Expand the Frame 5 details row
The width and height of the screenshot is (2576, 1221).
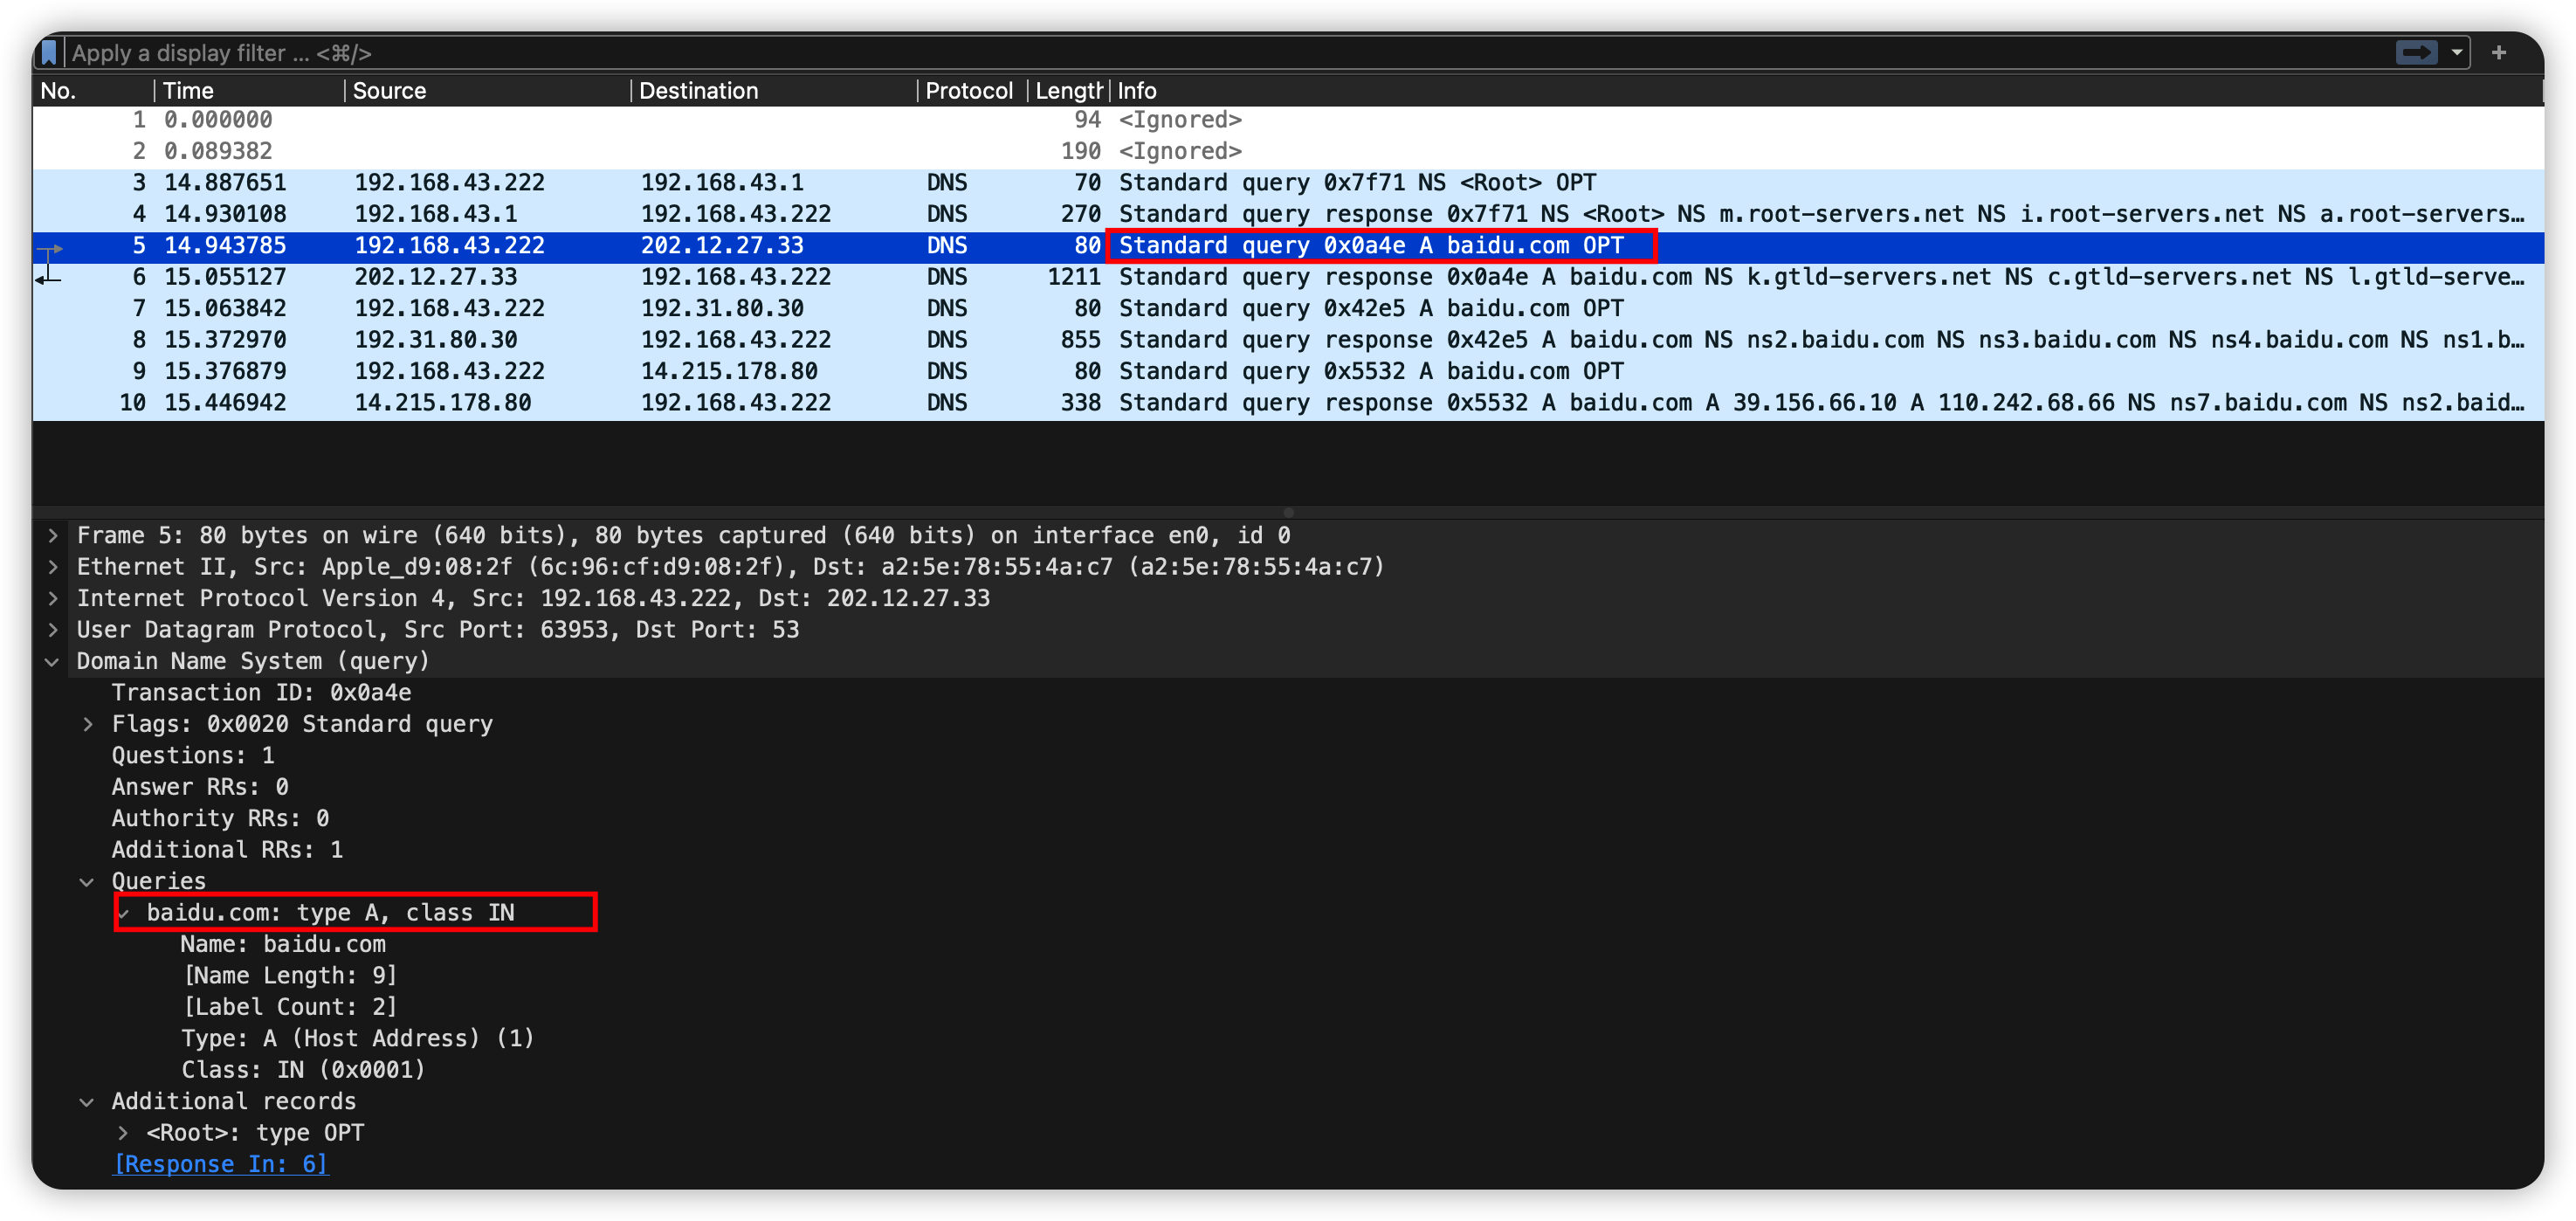point(53,536)
